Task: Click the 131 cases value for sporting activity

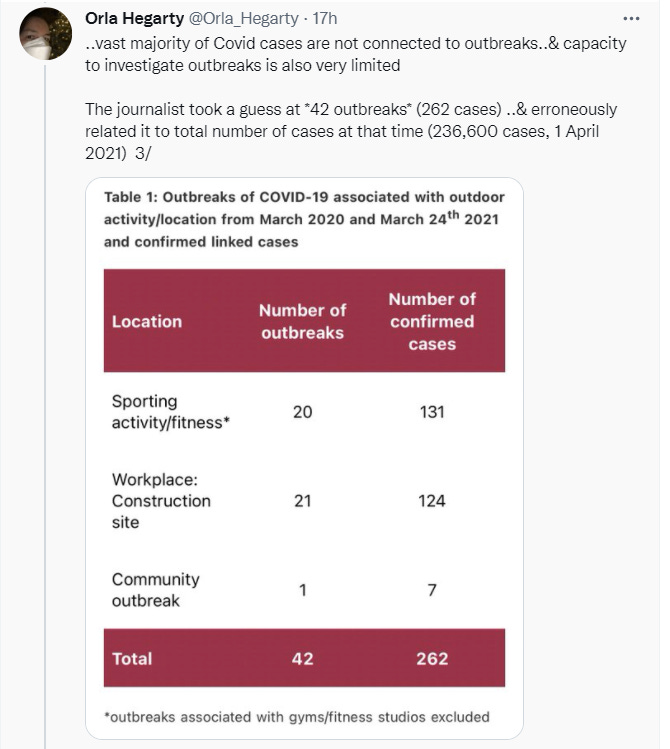Action: [432, 412]
